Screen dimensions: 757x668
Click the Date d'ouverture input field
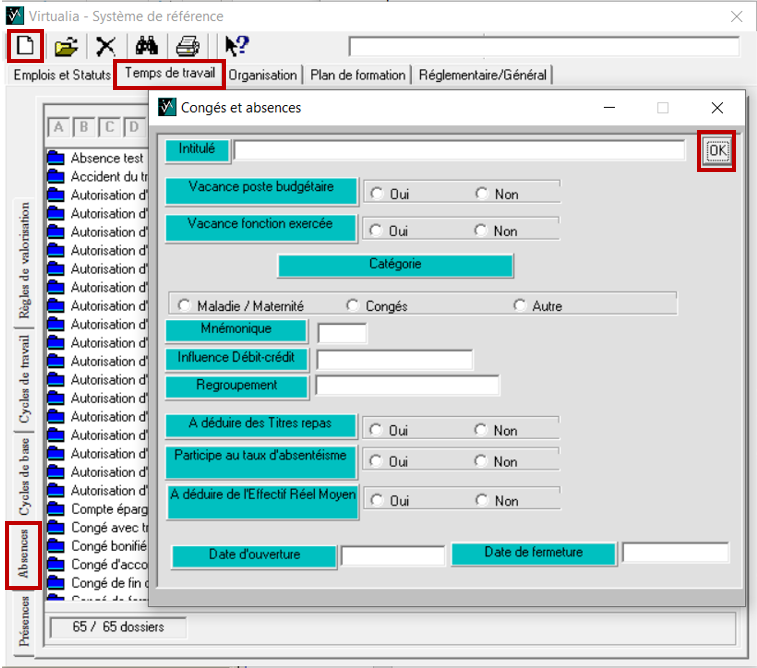click(x=392, y=556)
